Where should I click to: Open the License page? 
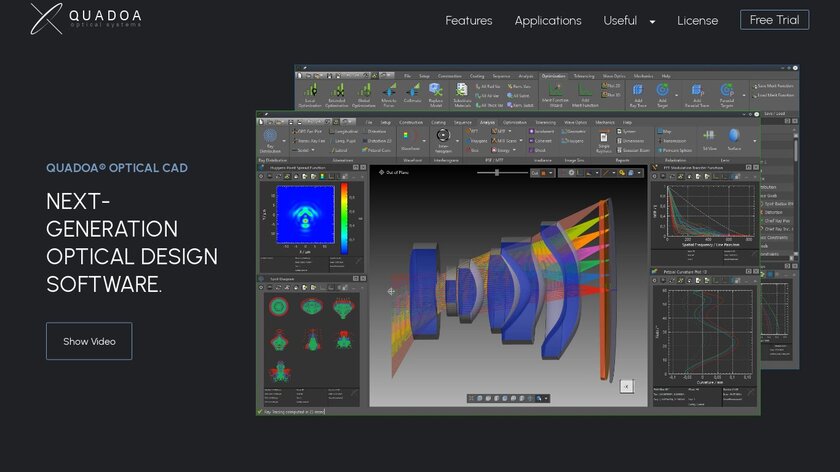[697, 20]
